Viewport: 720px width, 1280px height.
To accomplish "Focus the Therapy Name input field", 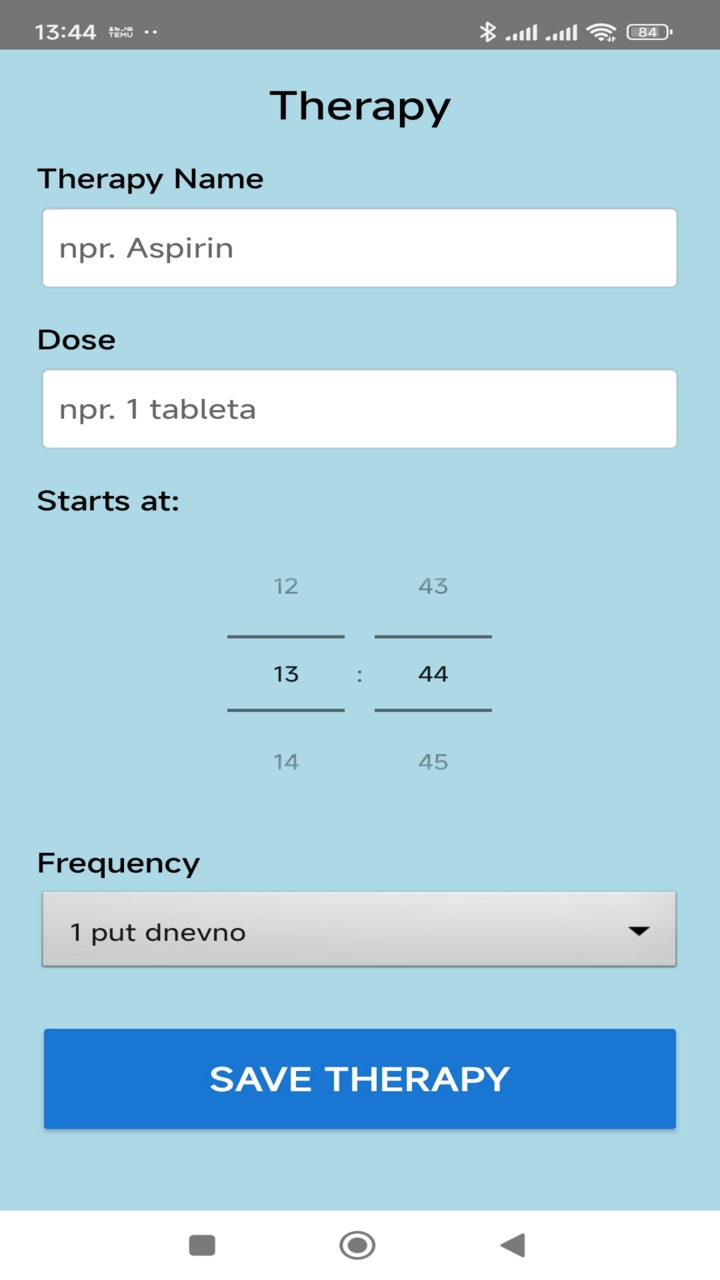I will click(x=359, y=248).
